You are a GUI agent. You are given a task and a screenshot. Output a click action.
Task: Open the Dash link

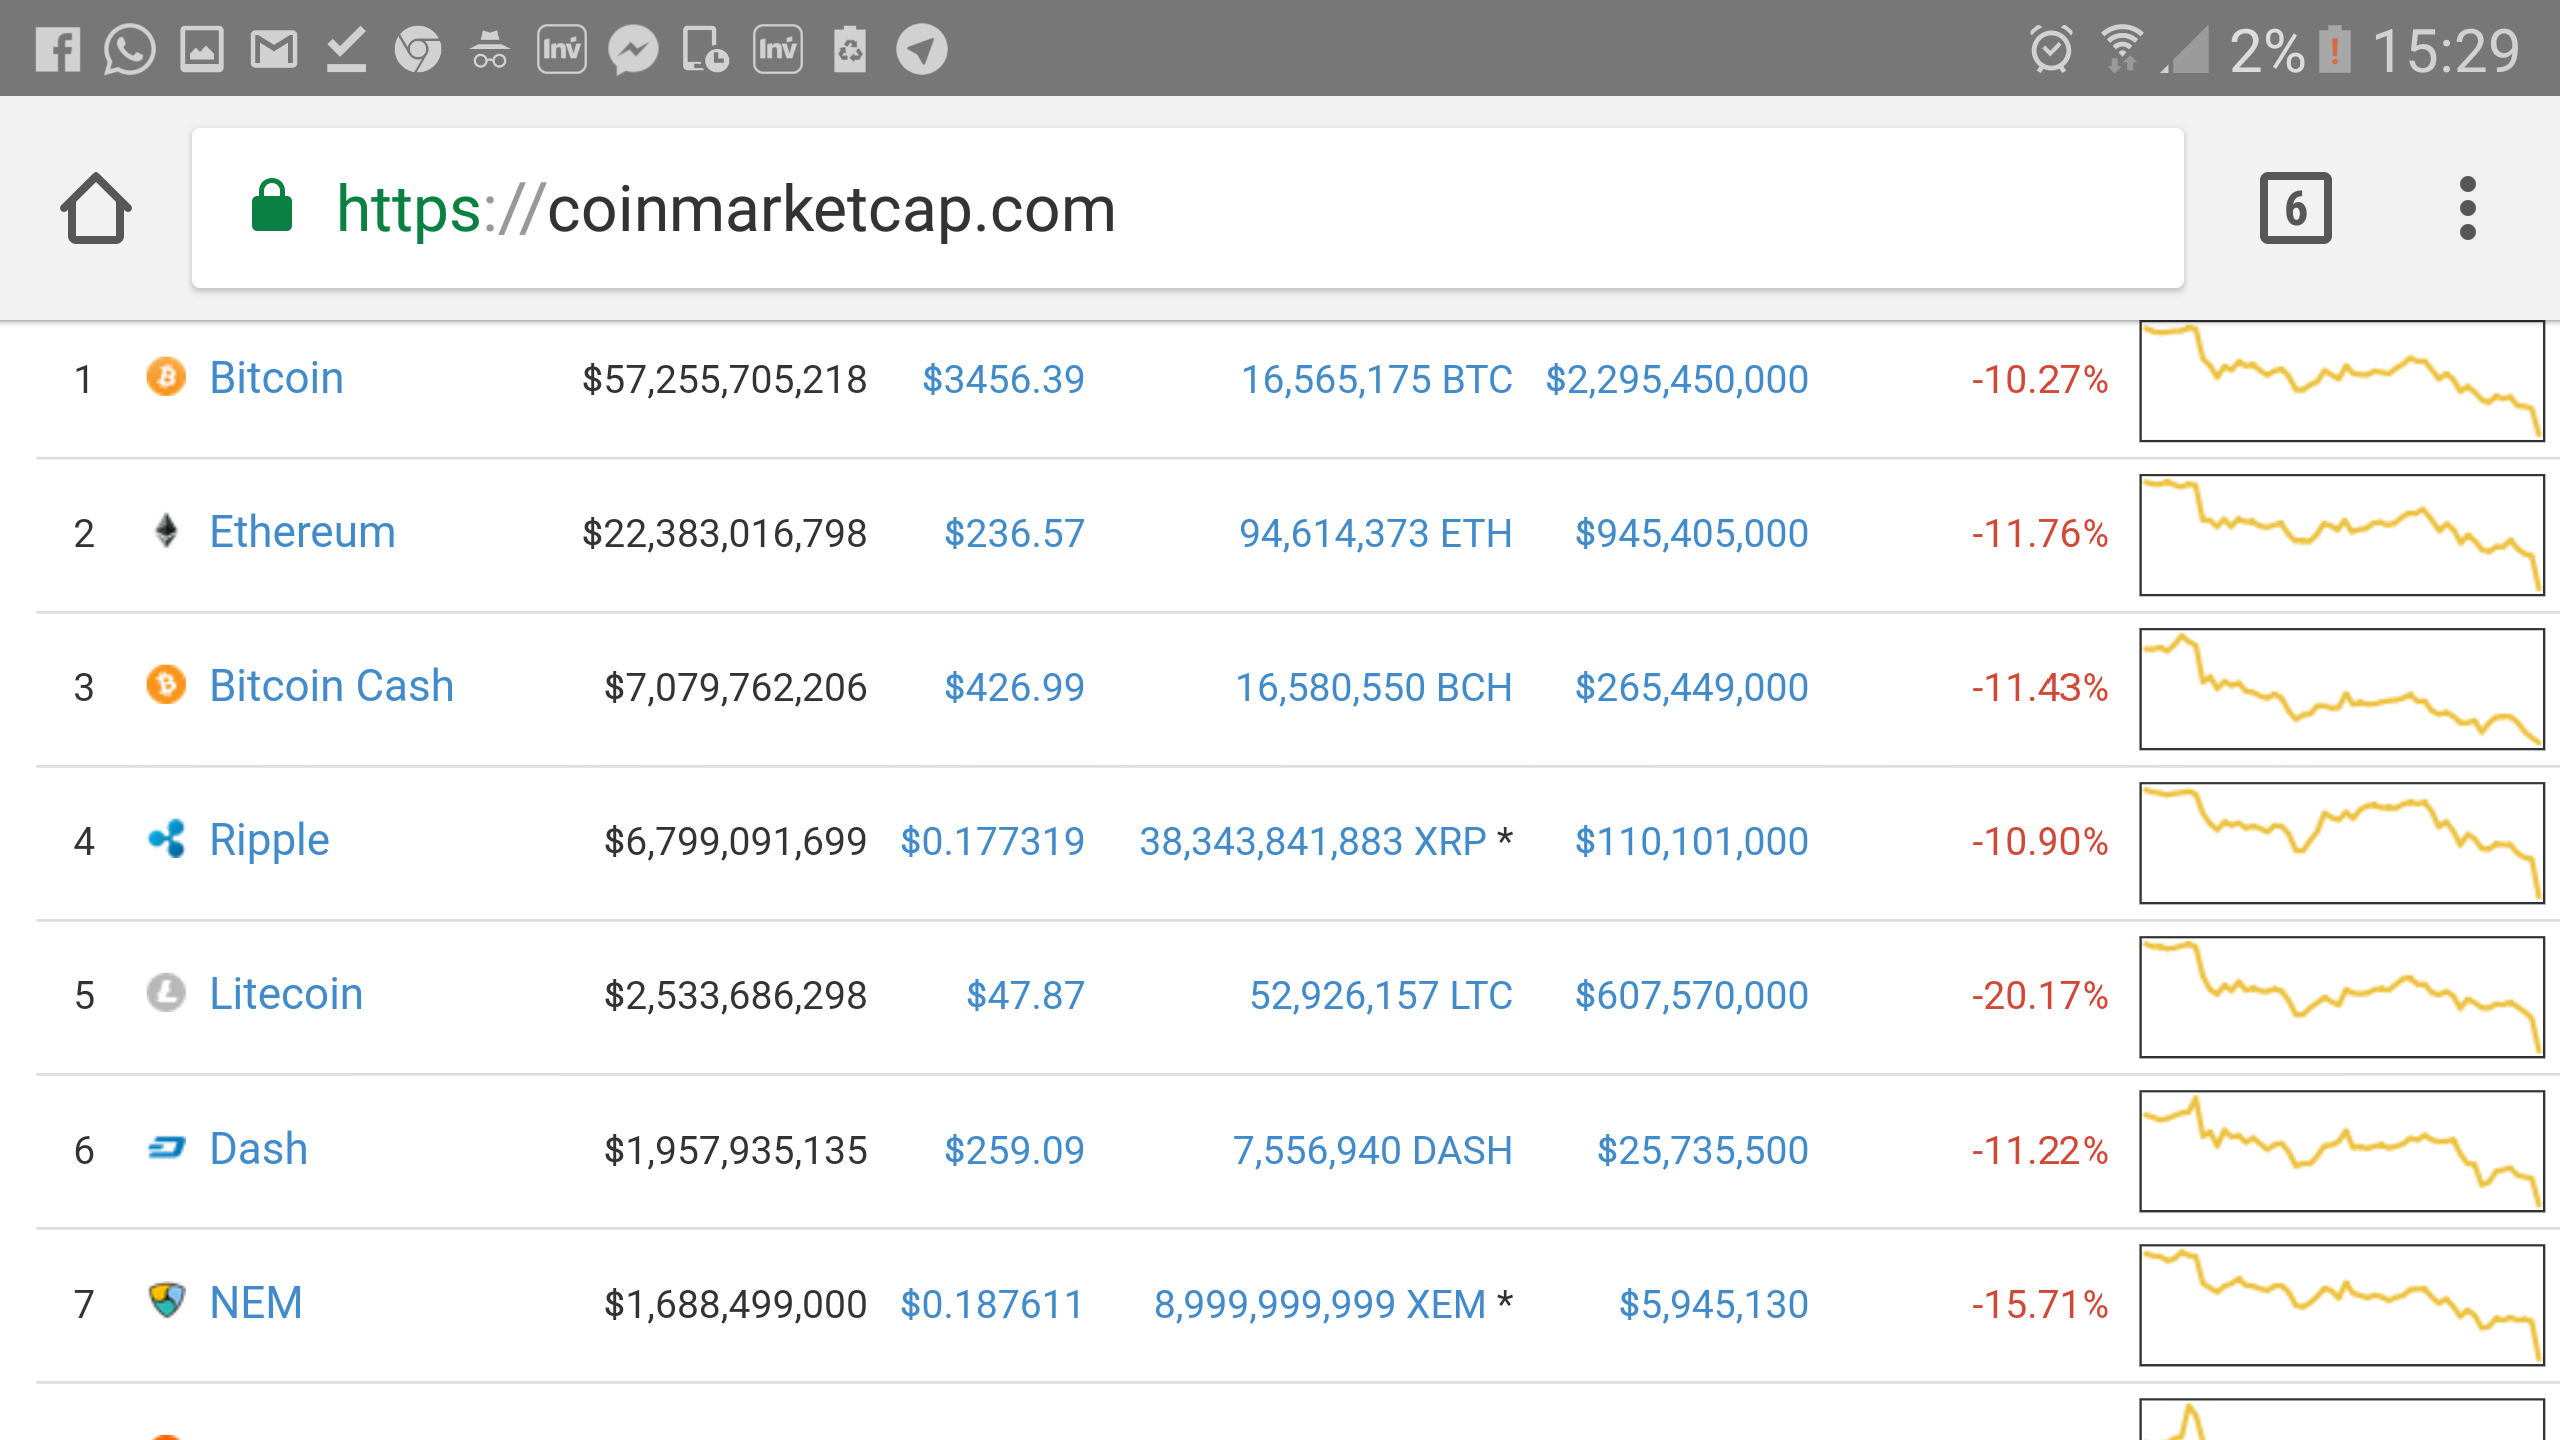(258, 1149)
